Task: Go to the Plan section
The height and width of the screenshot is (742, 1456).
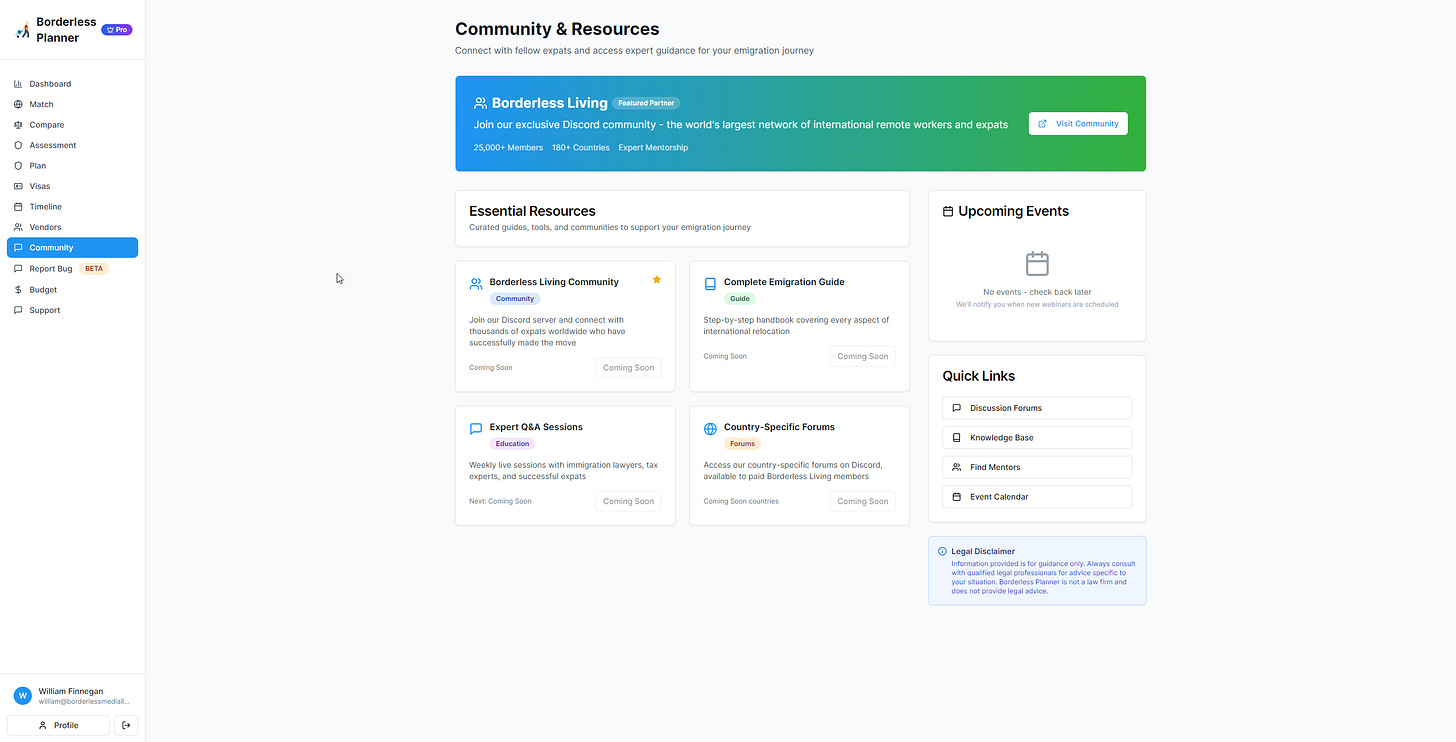Action: 72,166
